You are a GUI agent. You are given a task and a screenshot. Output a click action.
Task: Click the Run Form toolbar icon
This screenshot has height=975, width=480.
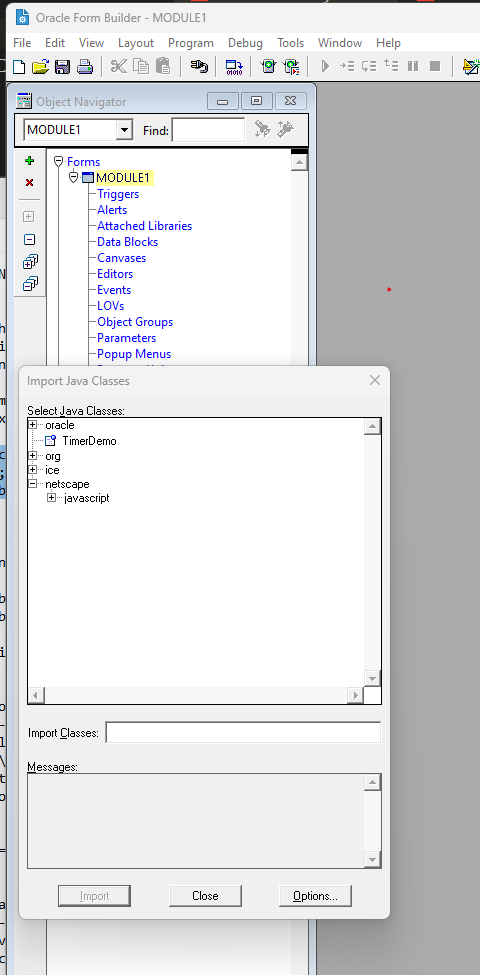pyautogui.click(x=269, y=66)
